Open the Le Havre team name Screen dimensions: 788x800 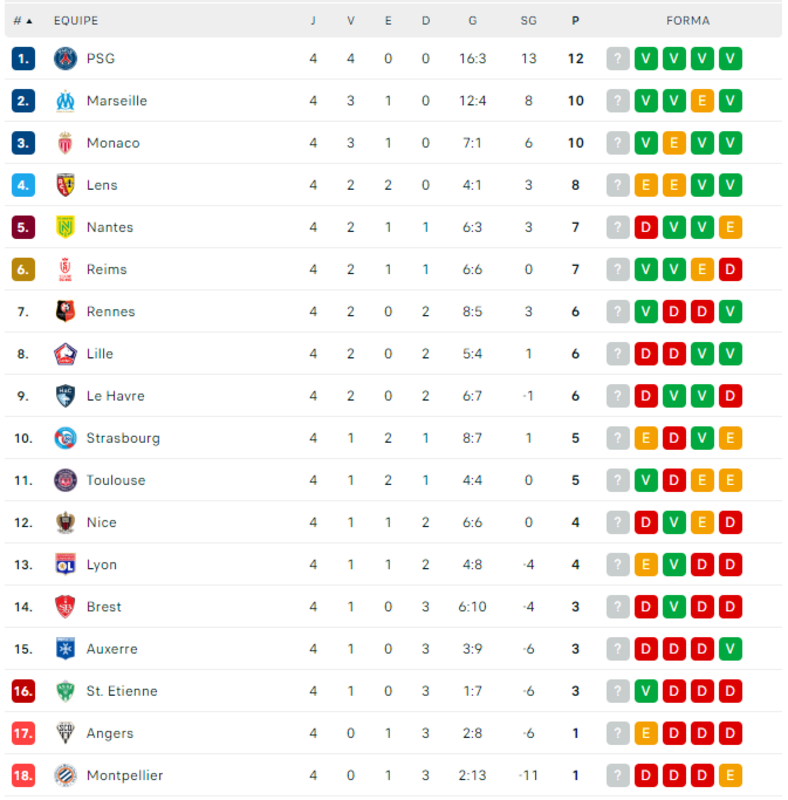[x=115, y=396]
